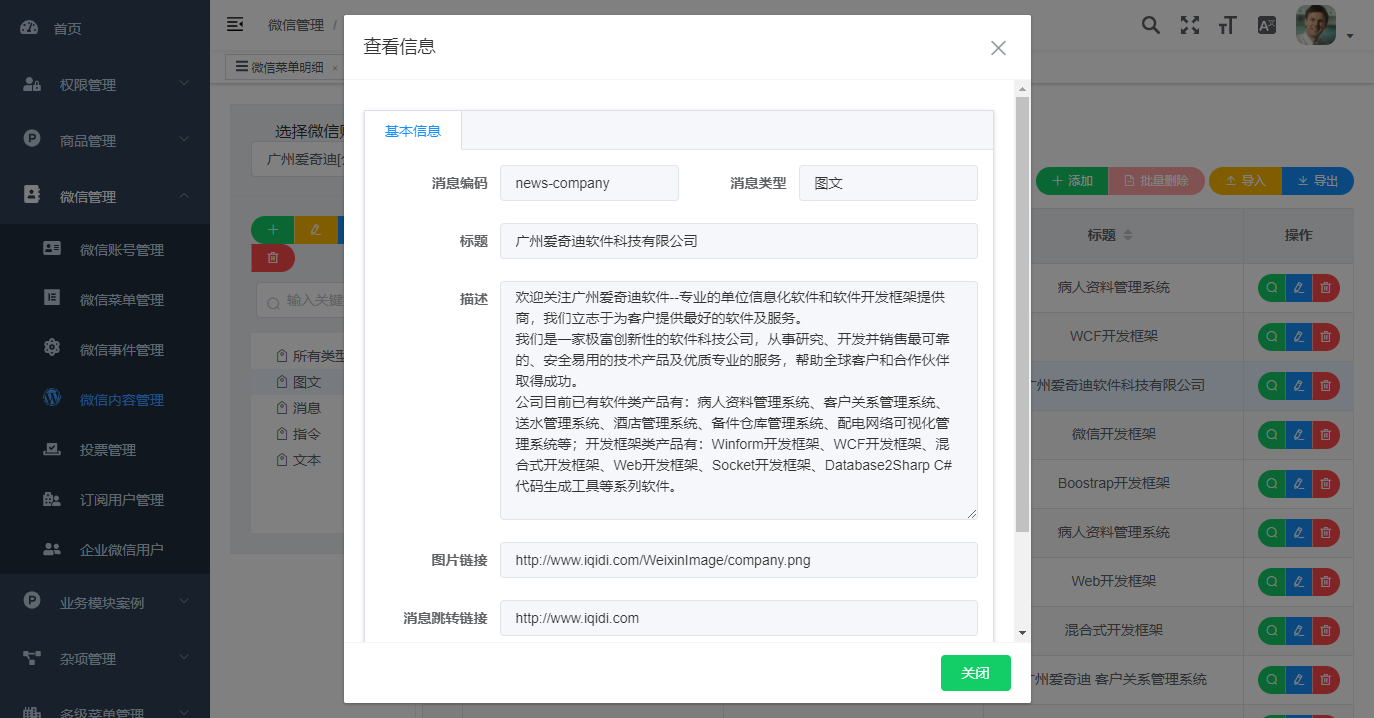Click the 导出 button
Image resolution: width=1374 pixels, height=718 pixels.
point(1318,181)
